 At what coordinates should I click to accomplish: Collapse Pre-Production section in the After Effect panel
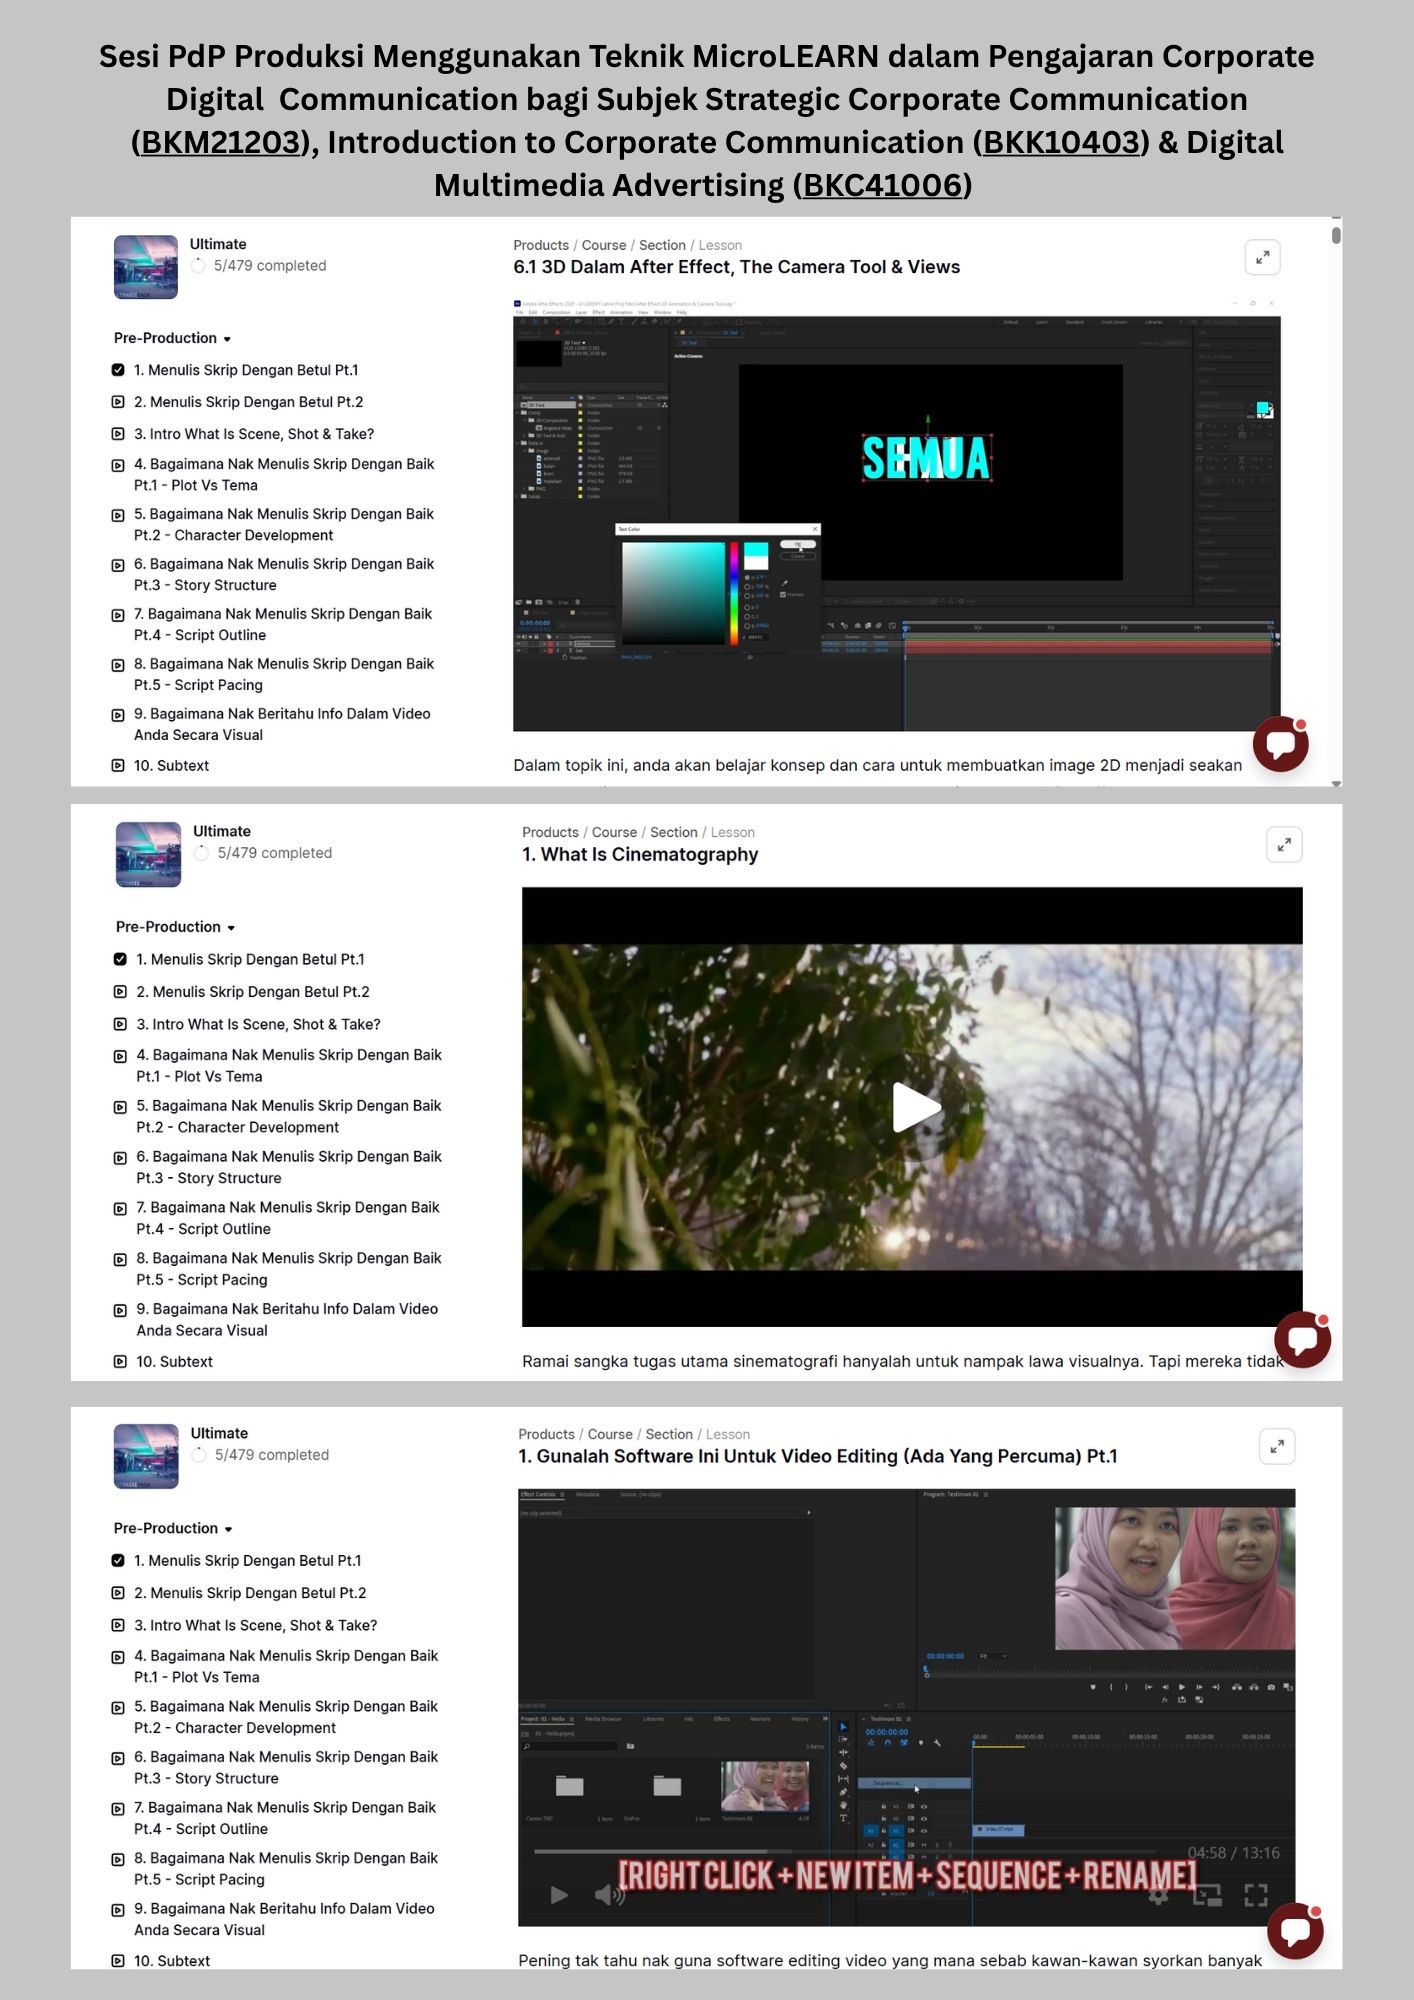172,338
